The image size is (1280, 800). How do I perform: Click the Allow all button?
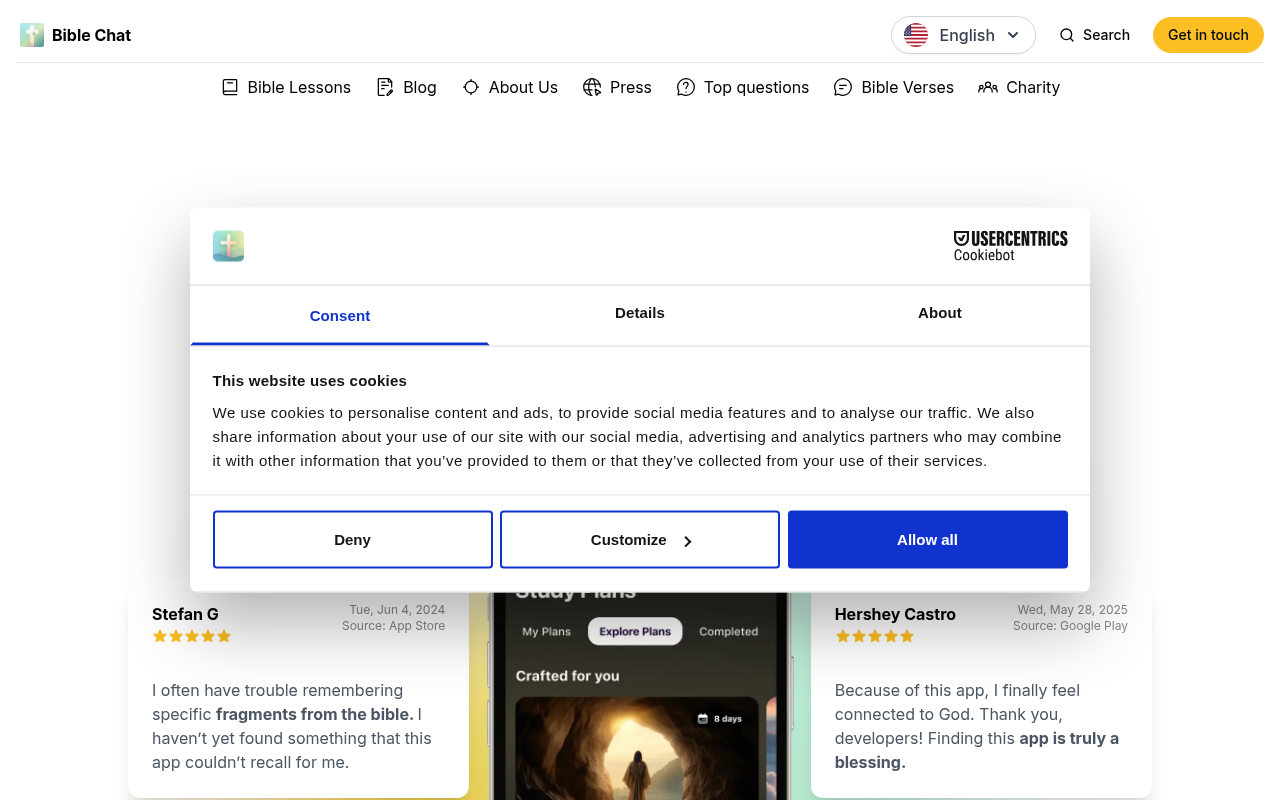927,539
